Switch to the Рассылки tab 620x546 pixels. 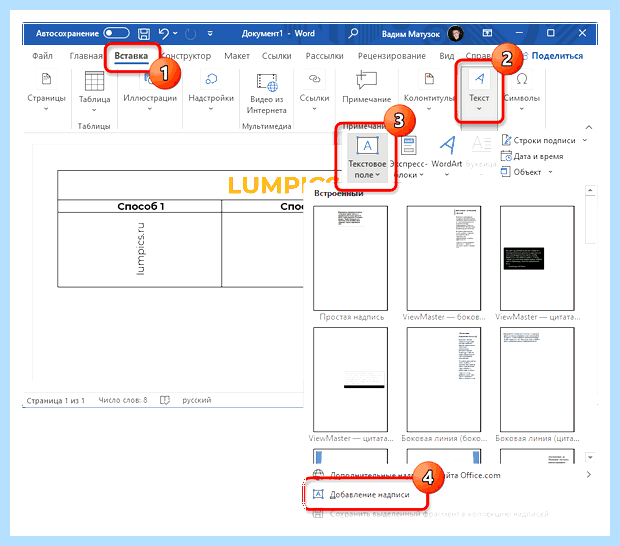[324, 56]
